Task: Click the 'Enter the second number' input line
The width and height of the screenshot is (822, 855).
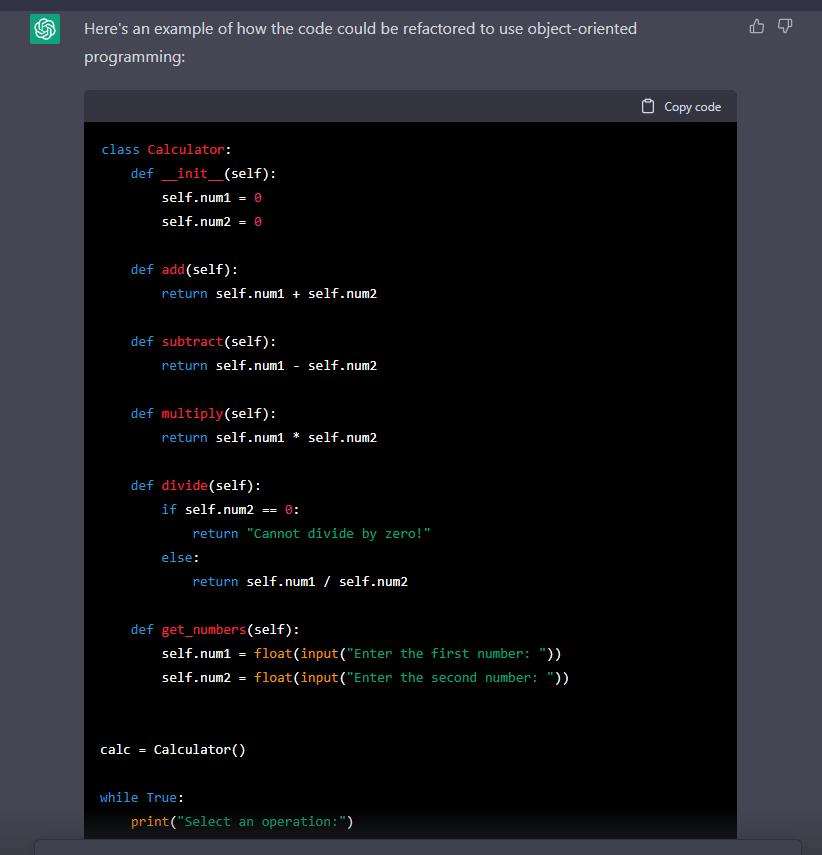Action: click(x=365, y=677)
